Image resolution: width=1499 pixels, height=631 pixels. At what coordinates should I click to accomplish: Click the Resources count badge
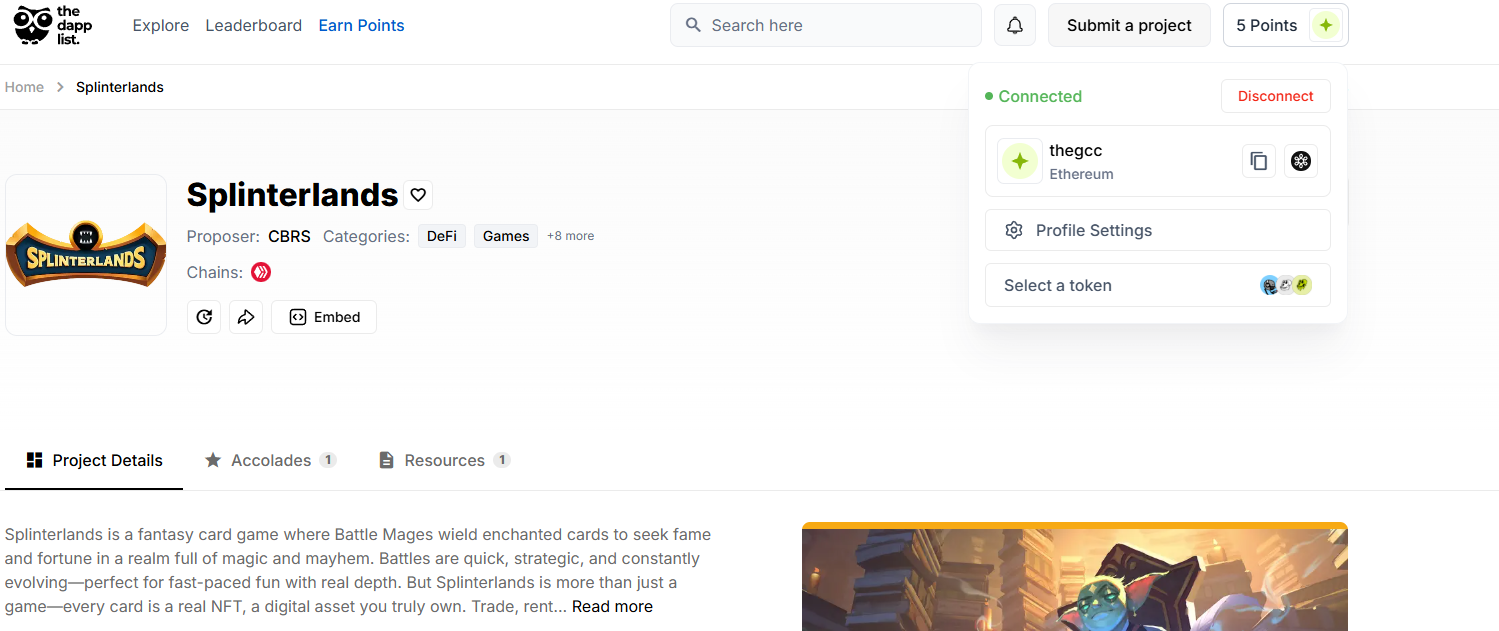[502, 460]
